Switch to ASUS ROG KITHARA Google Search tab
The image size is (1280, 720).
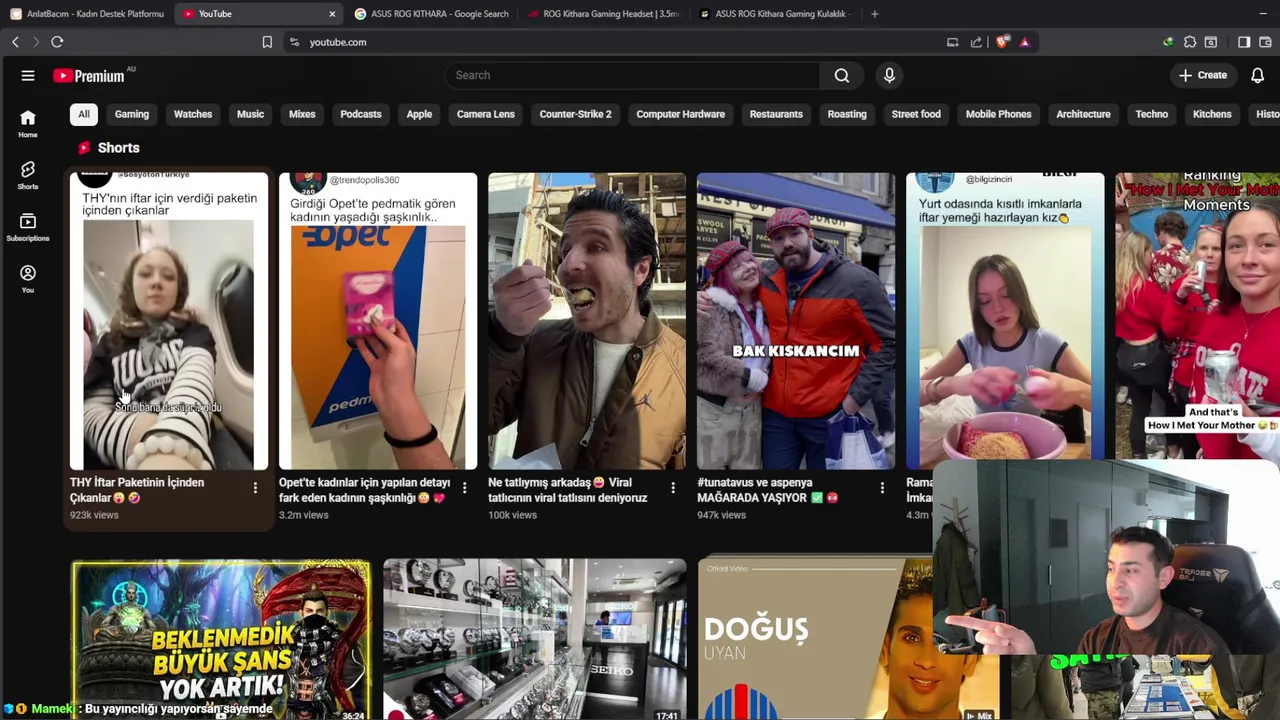coord(432,14)
